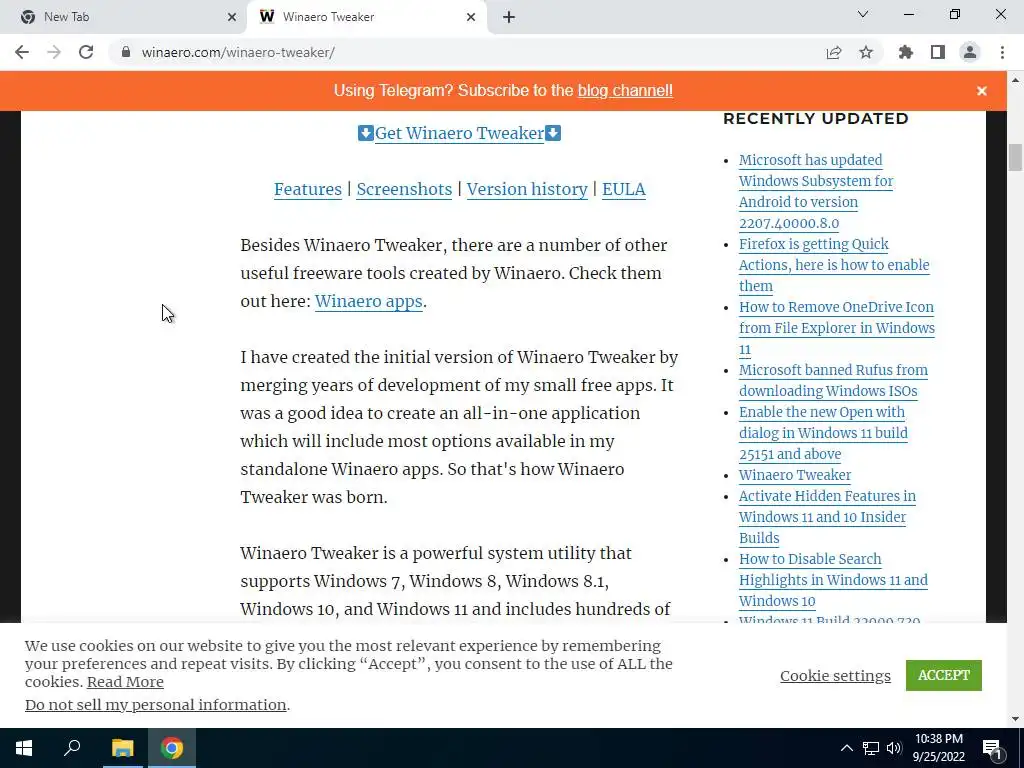
Task: Click the scrollbar up arrow
Action: click(x=1015, y=80)
